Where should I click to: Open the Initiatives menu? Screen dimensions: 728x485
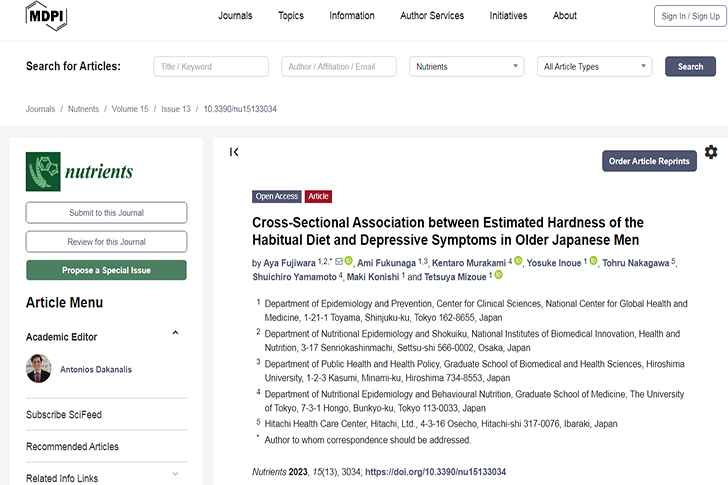[x=508, y=16]
